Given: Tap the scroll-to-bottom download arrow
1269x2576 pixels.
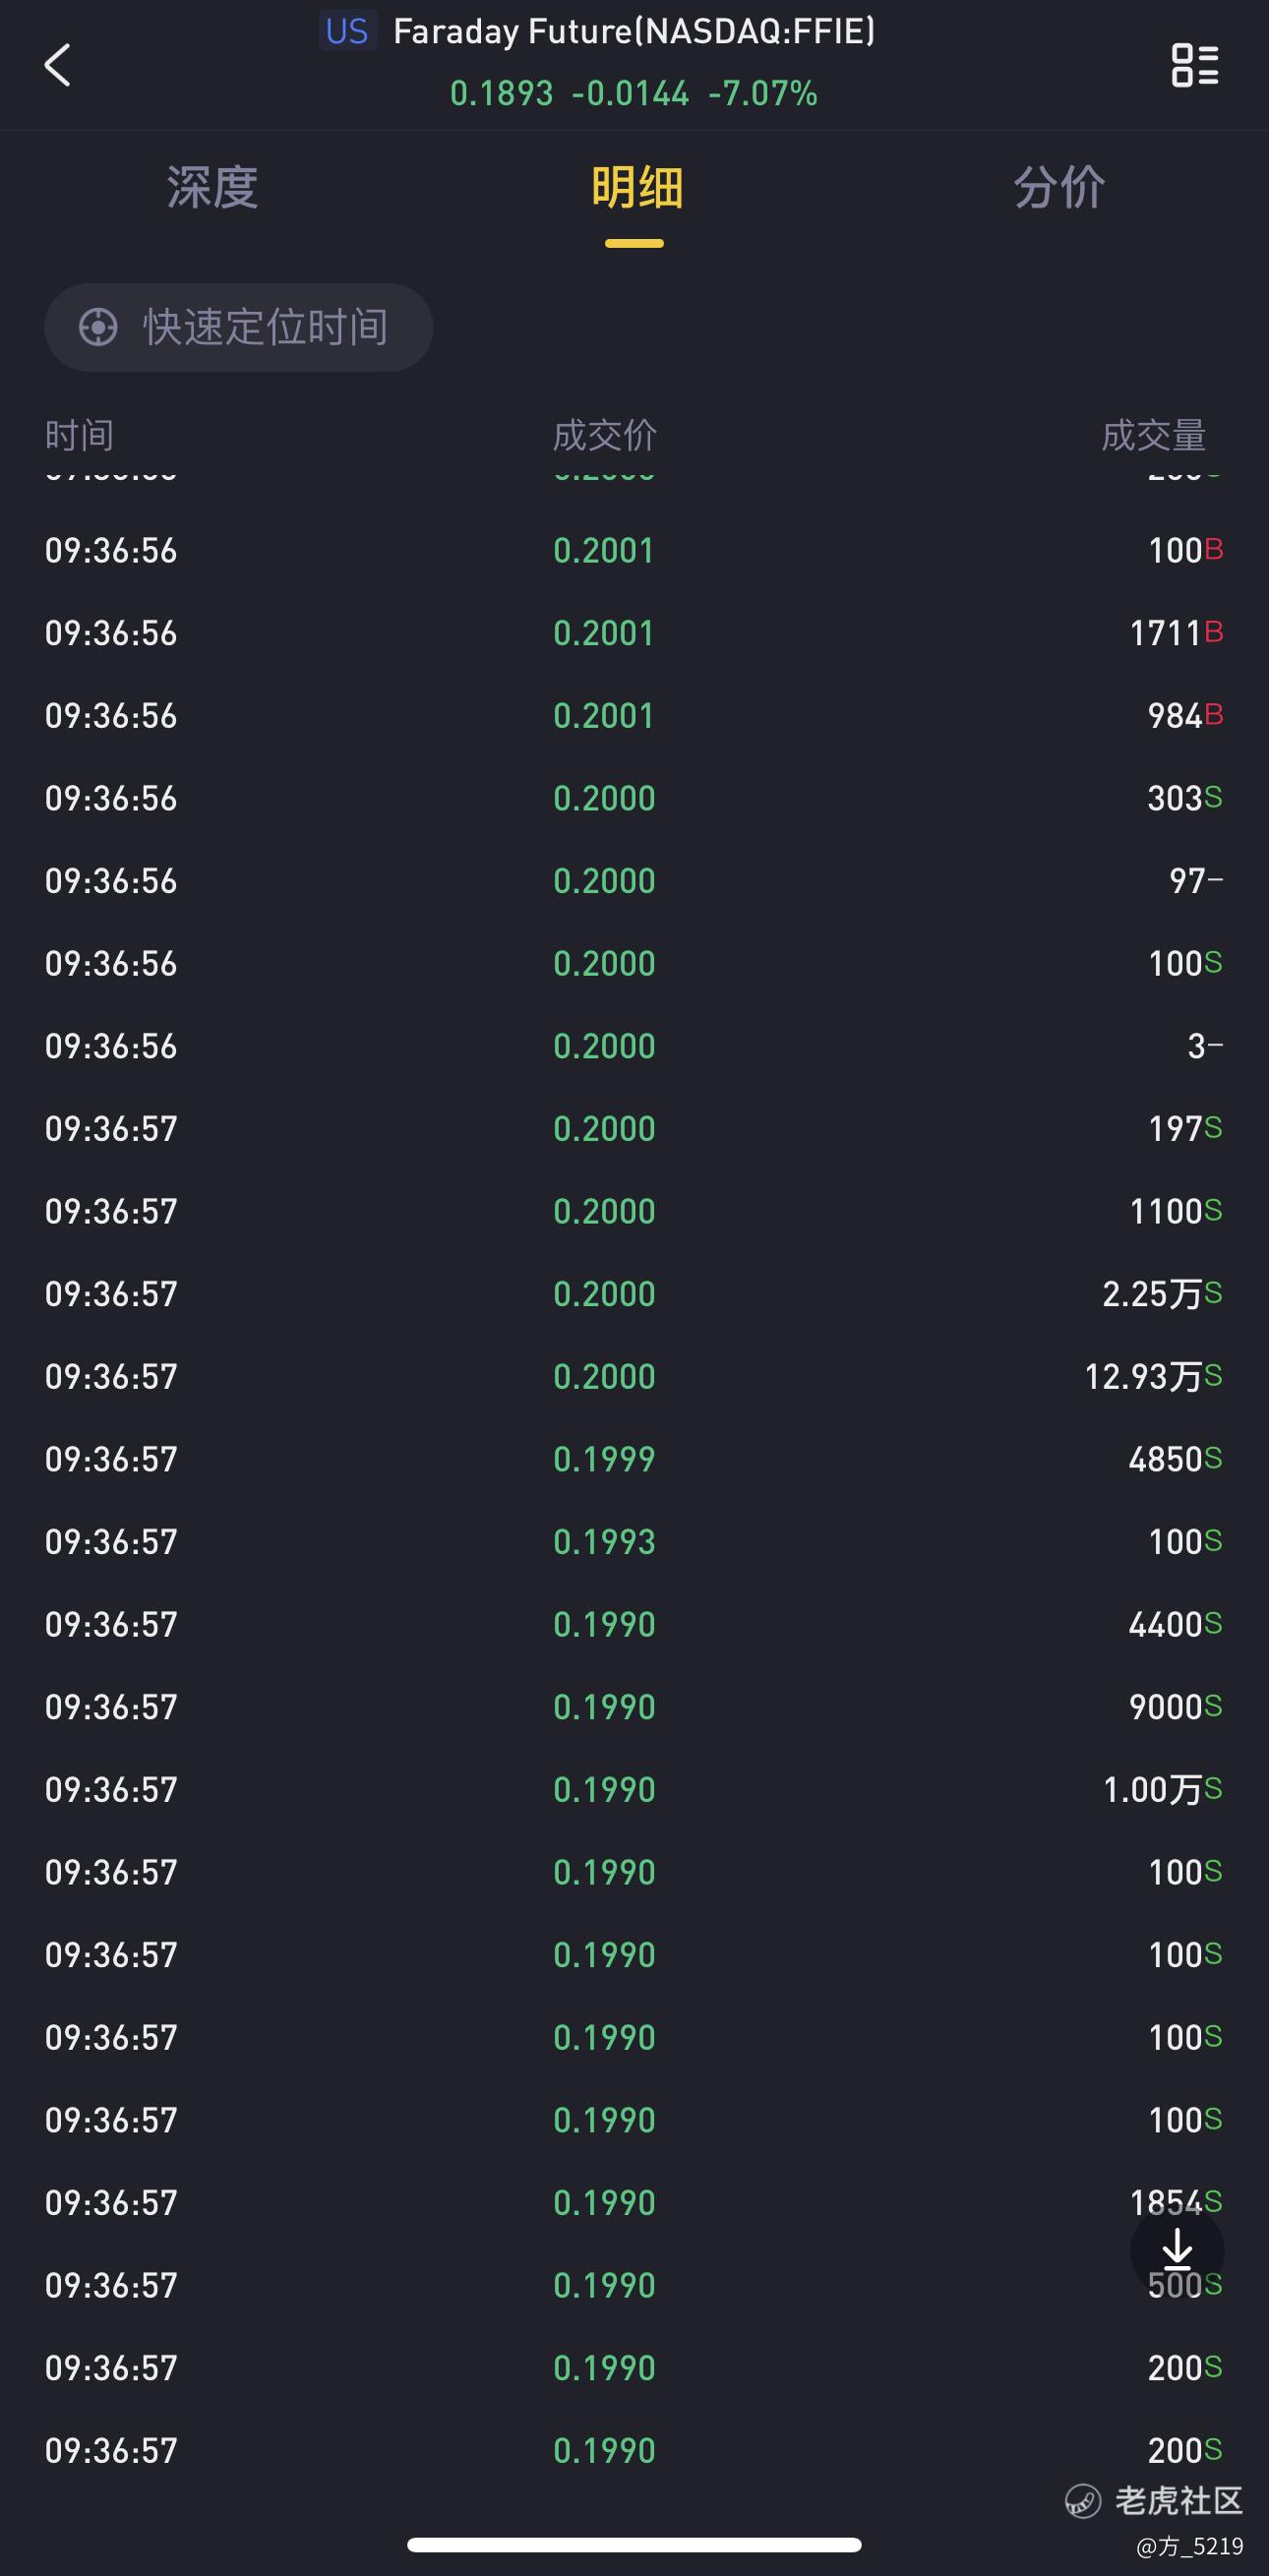Looking at the screenshot, I should [x=1177, y=2249].
